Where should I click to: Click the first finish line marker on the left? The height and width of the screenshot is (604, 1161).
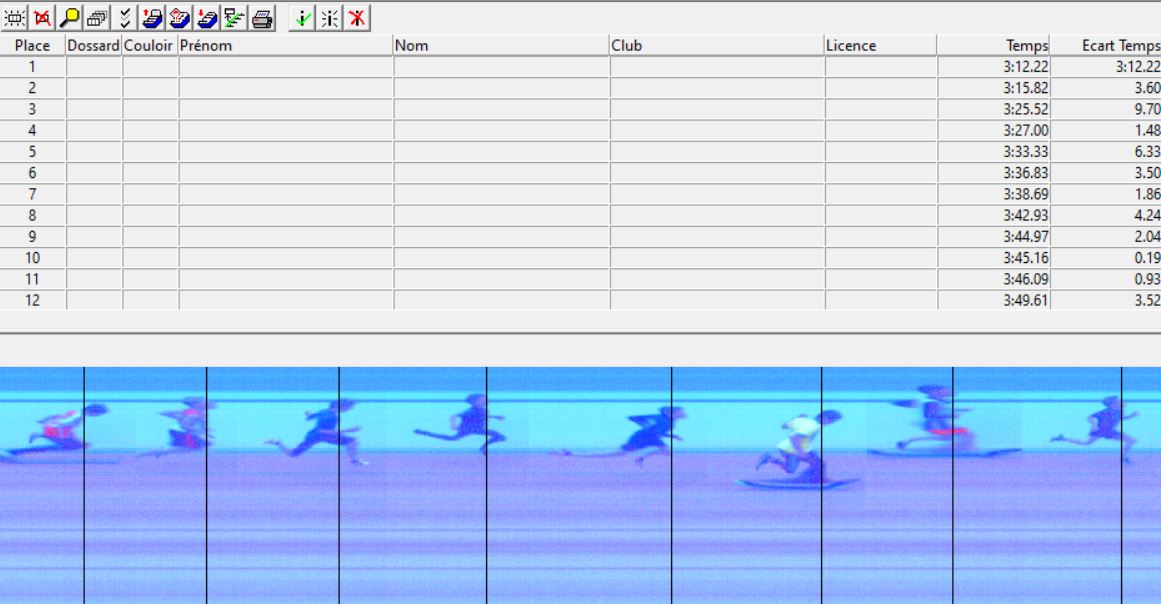click(x=84, y=485)
